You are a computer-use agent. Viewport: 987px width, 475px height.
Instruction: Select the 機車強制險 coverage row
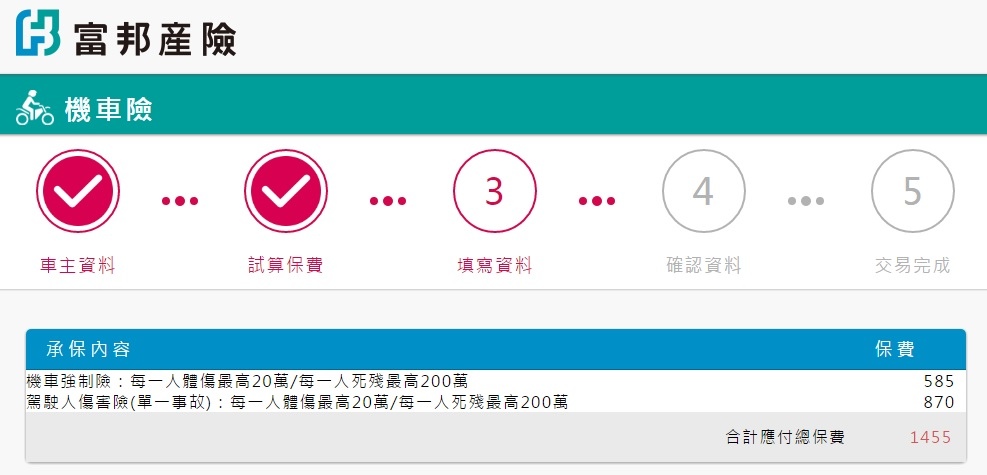(495, 381)
